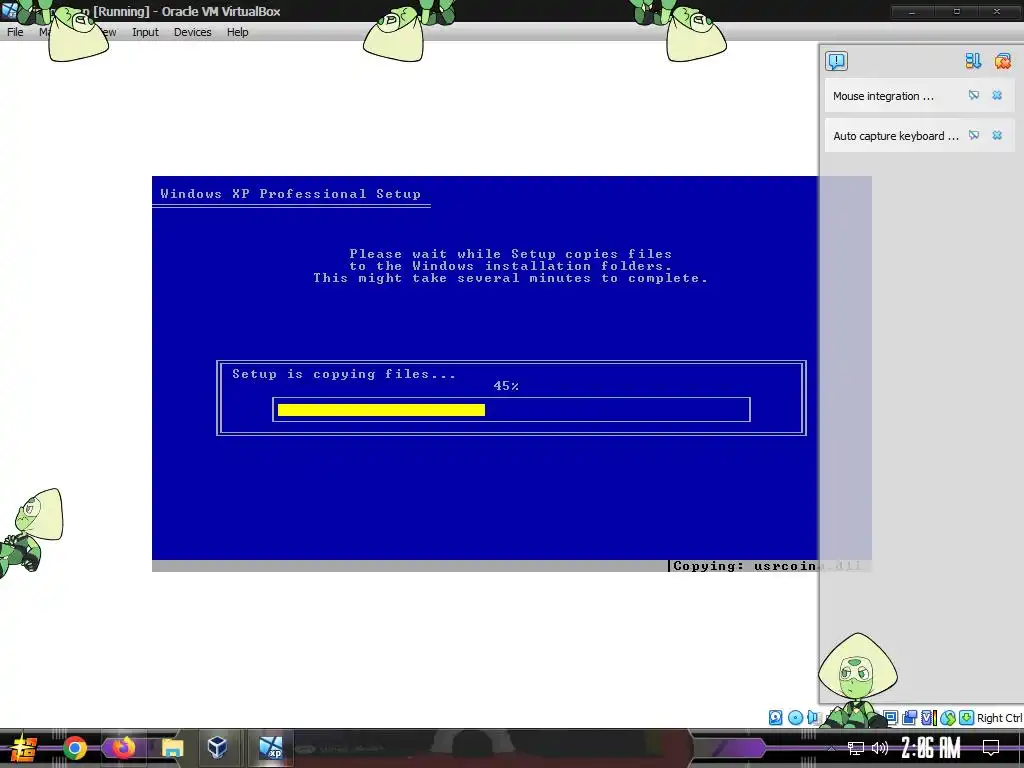Click the notification sort order icon
Viewport: 1024px width, 768px height.
[x=973, y=61]
